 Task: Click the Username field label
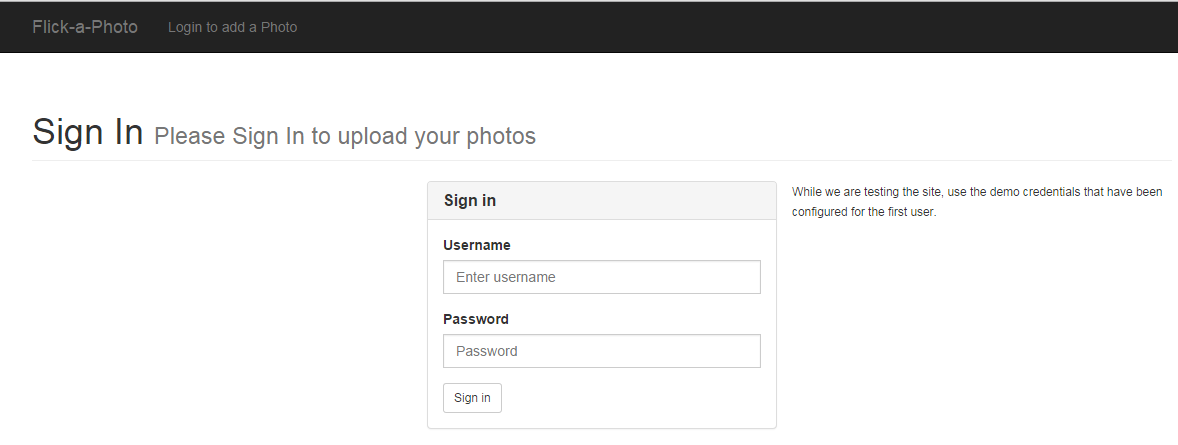[476, 245]
